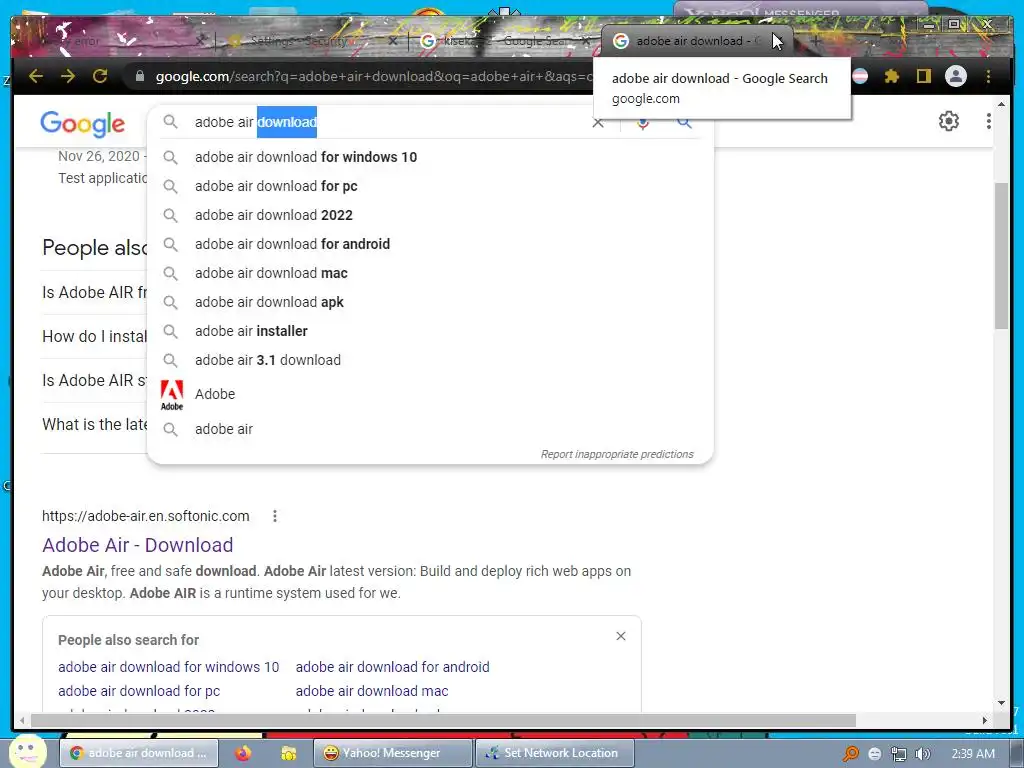Switch to the kisekae Google Search tab

(x=505, y=41)
